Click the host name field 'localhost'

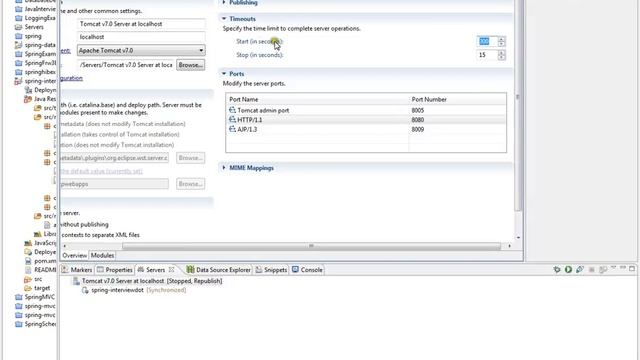[141, 37]
